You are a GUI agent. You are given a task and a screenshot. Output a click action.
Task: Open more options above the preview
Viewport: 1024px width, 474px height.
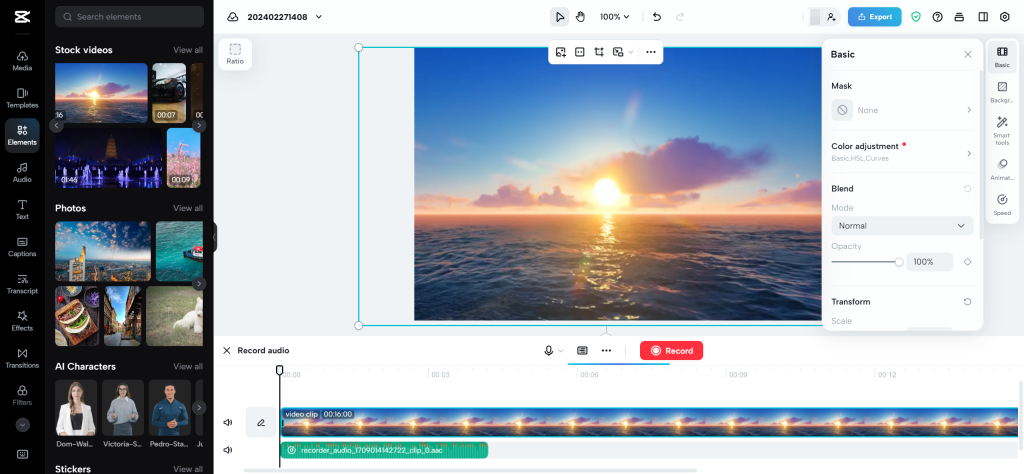pyautogui.click(x=650, y=52)
